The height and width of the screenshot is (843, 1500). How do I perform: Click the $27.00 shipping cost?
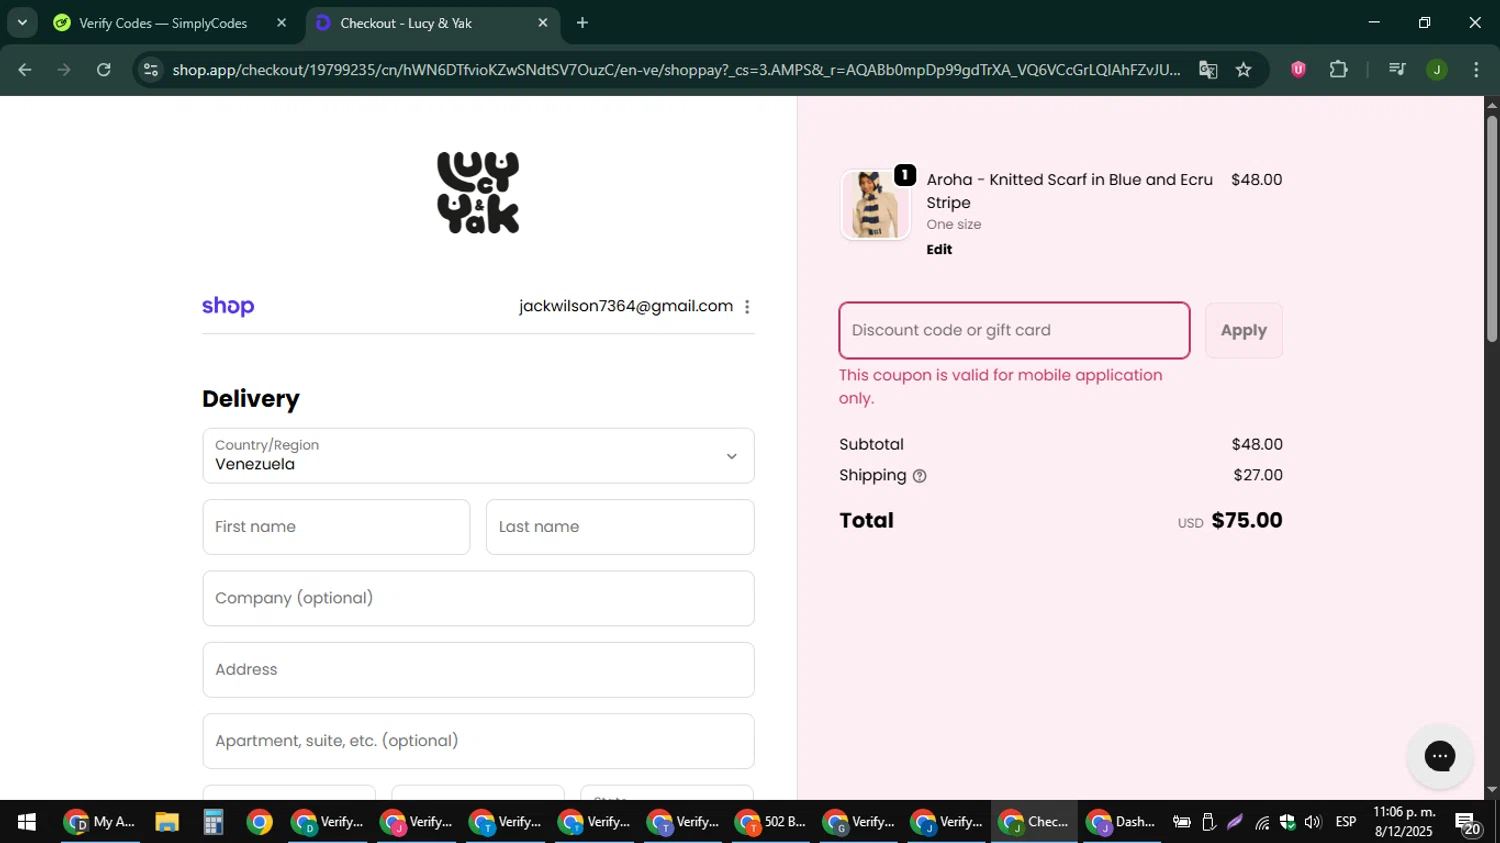coord(1258,475)
